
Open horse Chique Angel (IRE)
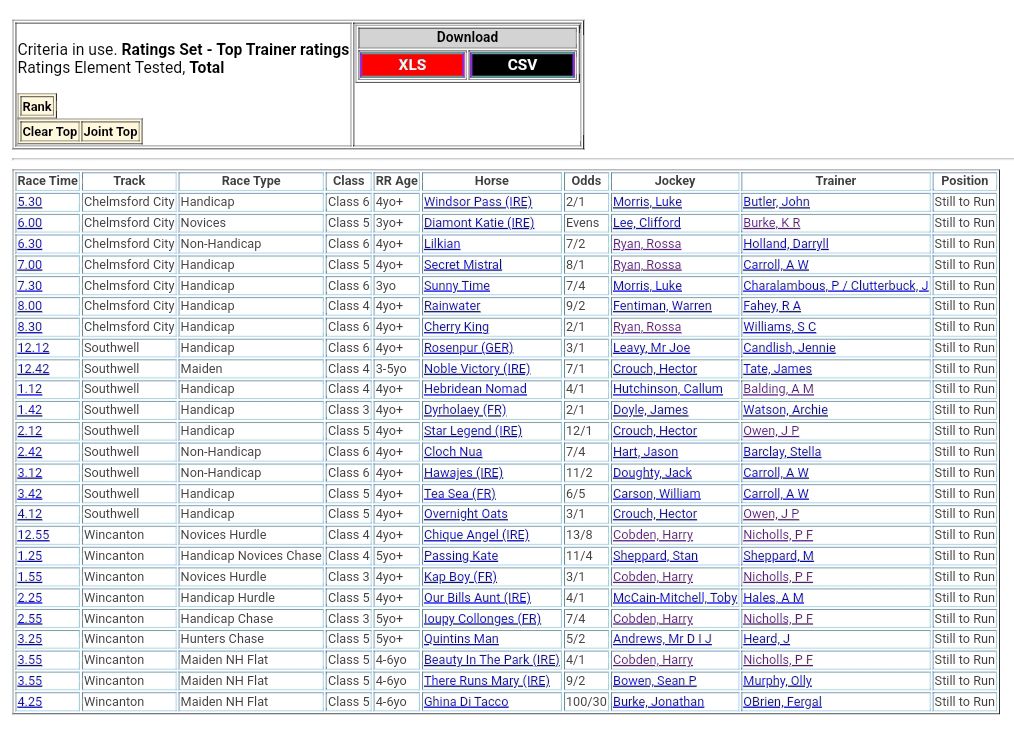coord(476,535)
